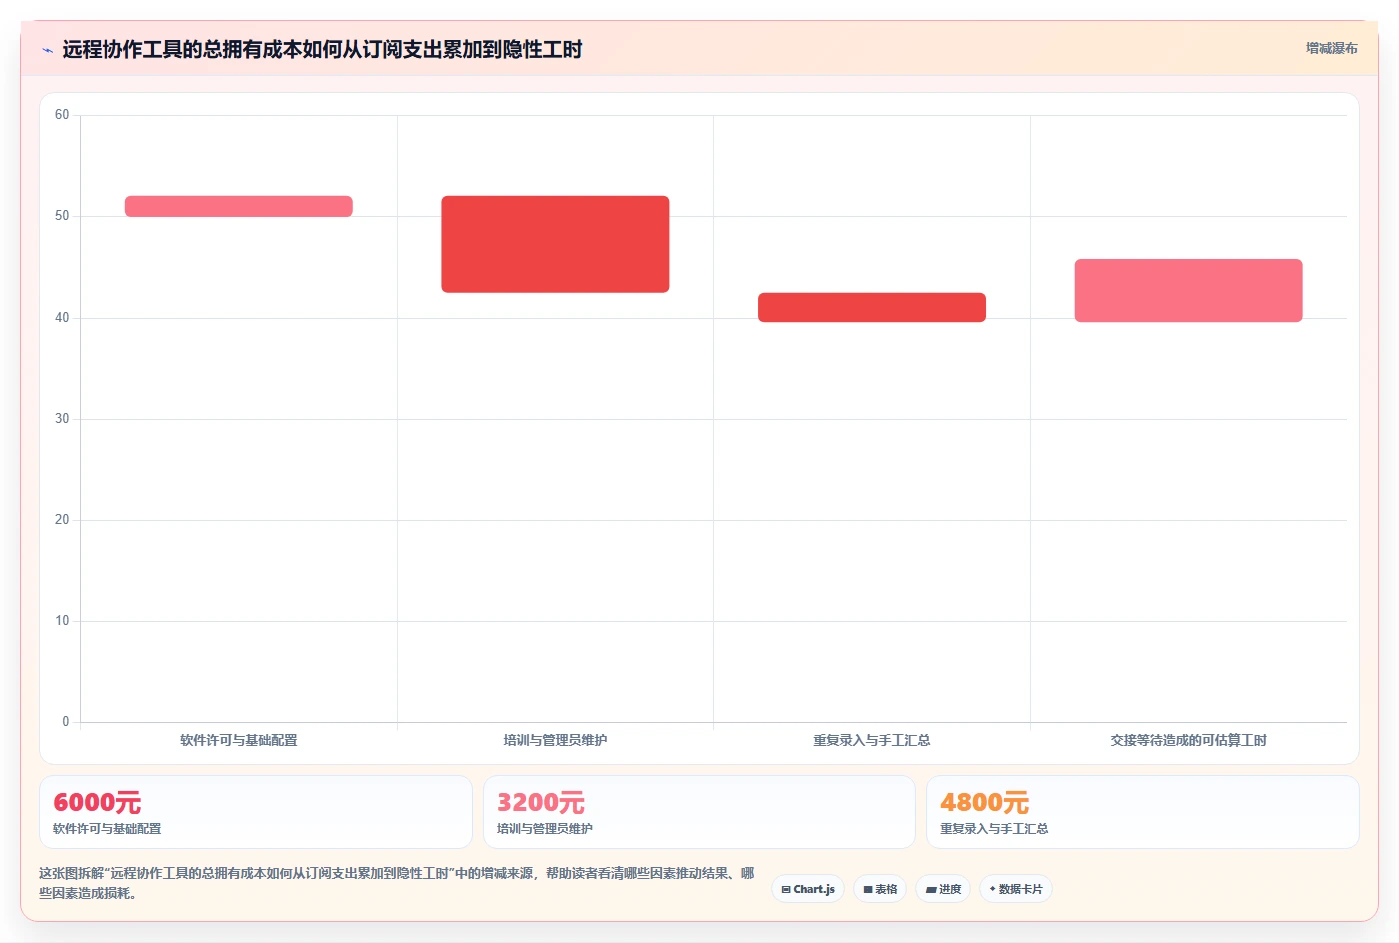The height and width of the screenshot is (943, 1399).
Task: Select the 4800元 data card
Action: pyautogui.click(x=1143, y=812)
